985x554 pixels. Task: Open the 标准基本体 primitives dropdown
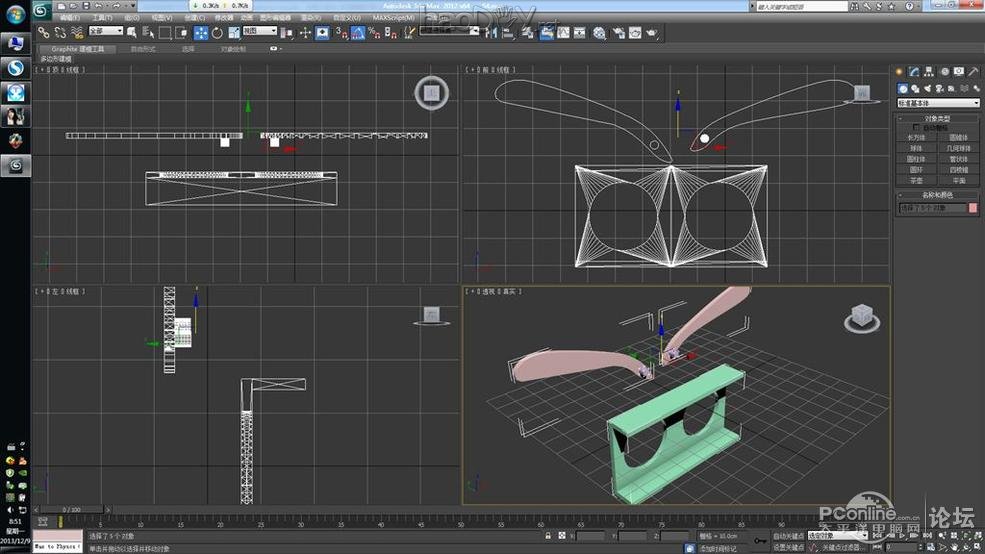tap(938, 103)
